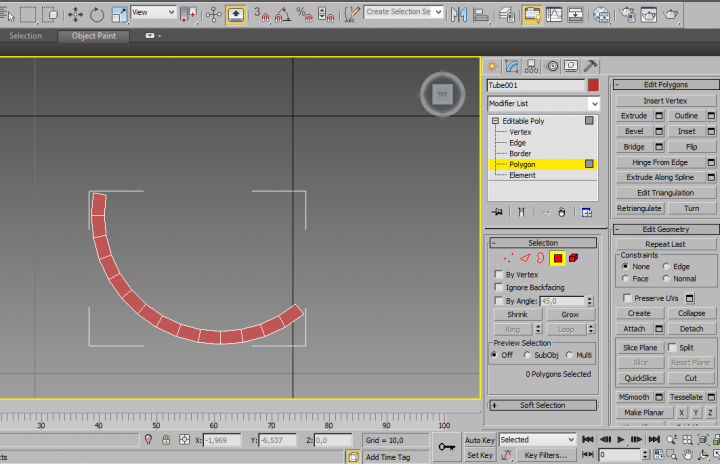The image size is (720, 464).
Task: Open the Create Selection Set dropdown
Action: point(404,12)
